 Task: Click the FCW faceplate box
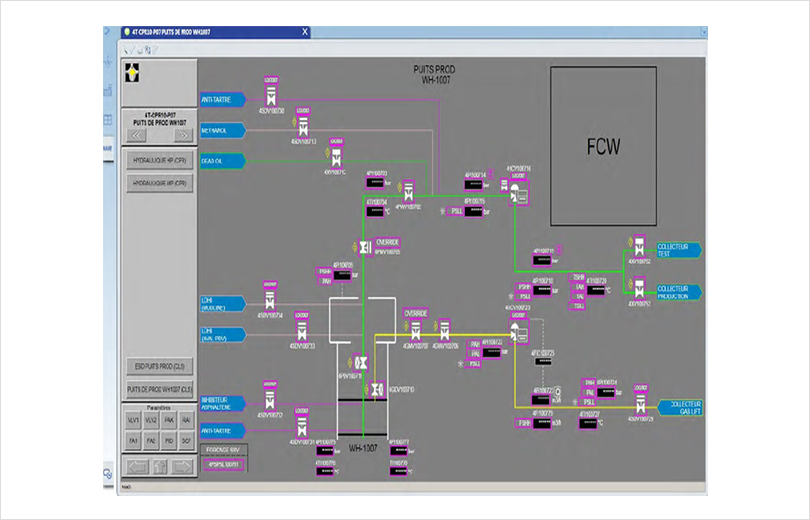click(603, 146)
